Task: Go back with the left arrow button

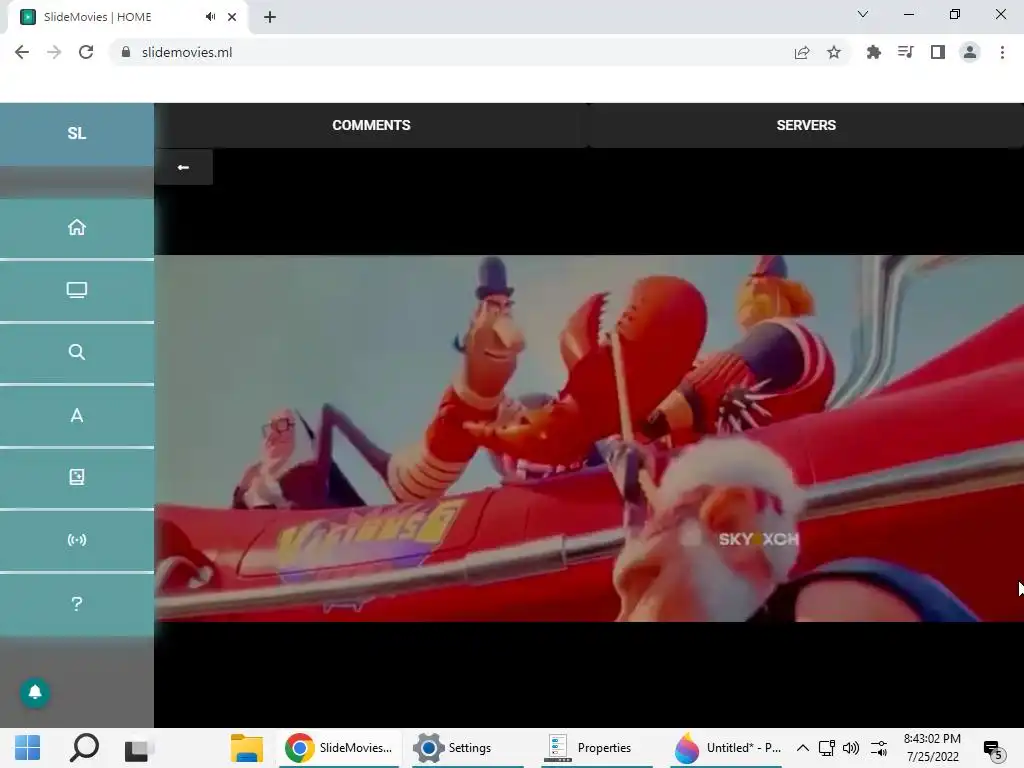Action: pyautogui.click(x=184, y=167)
